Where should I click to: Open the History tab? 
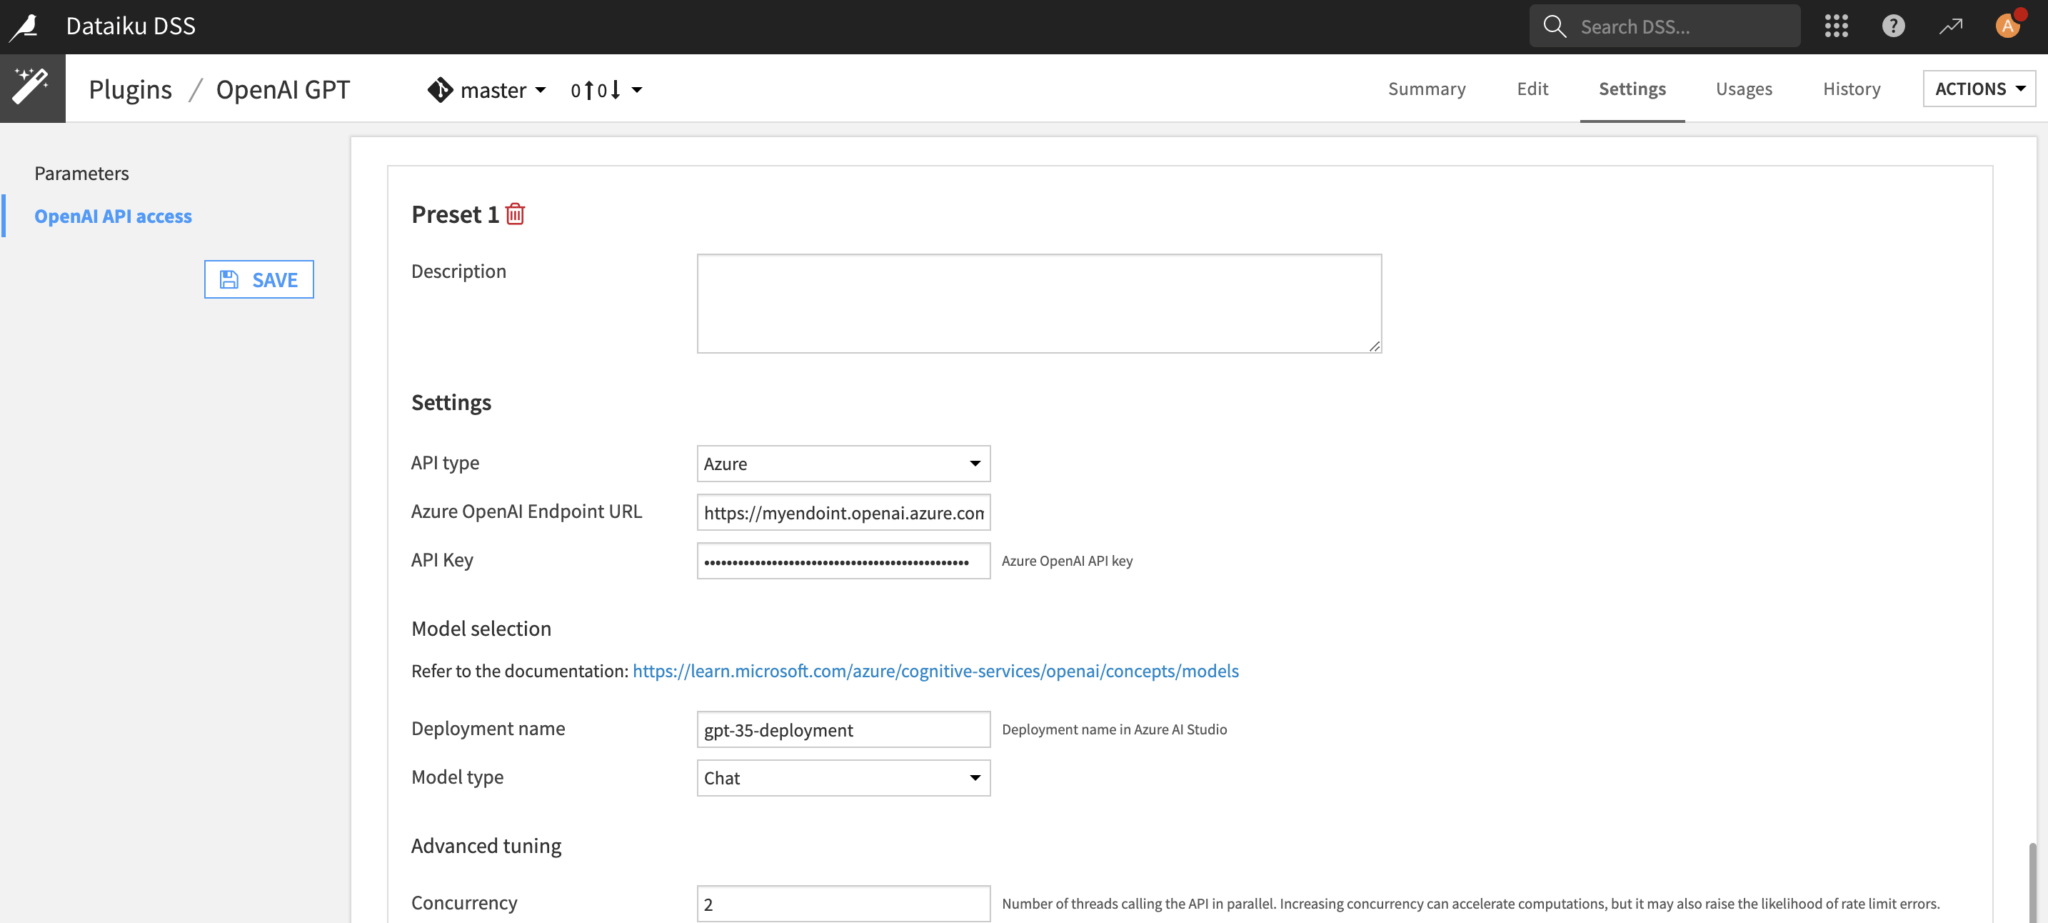click(x=1851, y=89)
